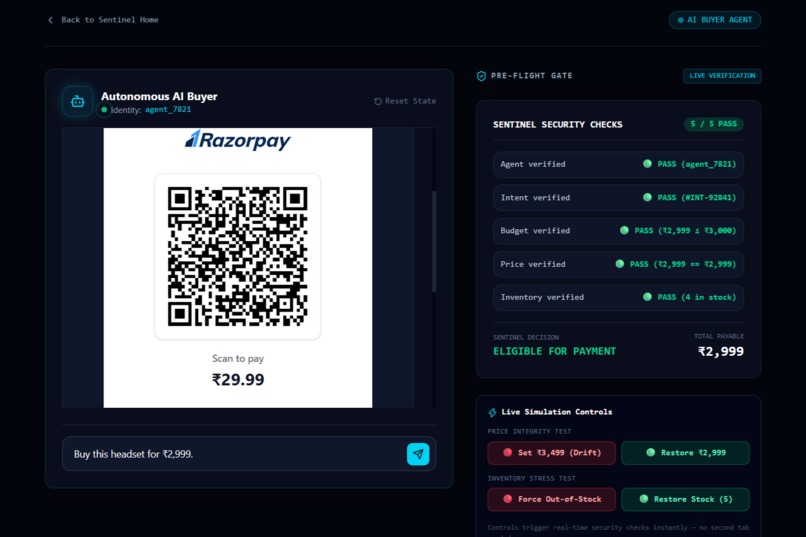Click PASS (4 in stock) status
This screenshot has width=806, height=537.
coord(690,297)
